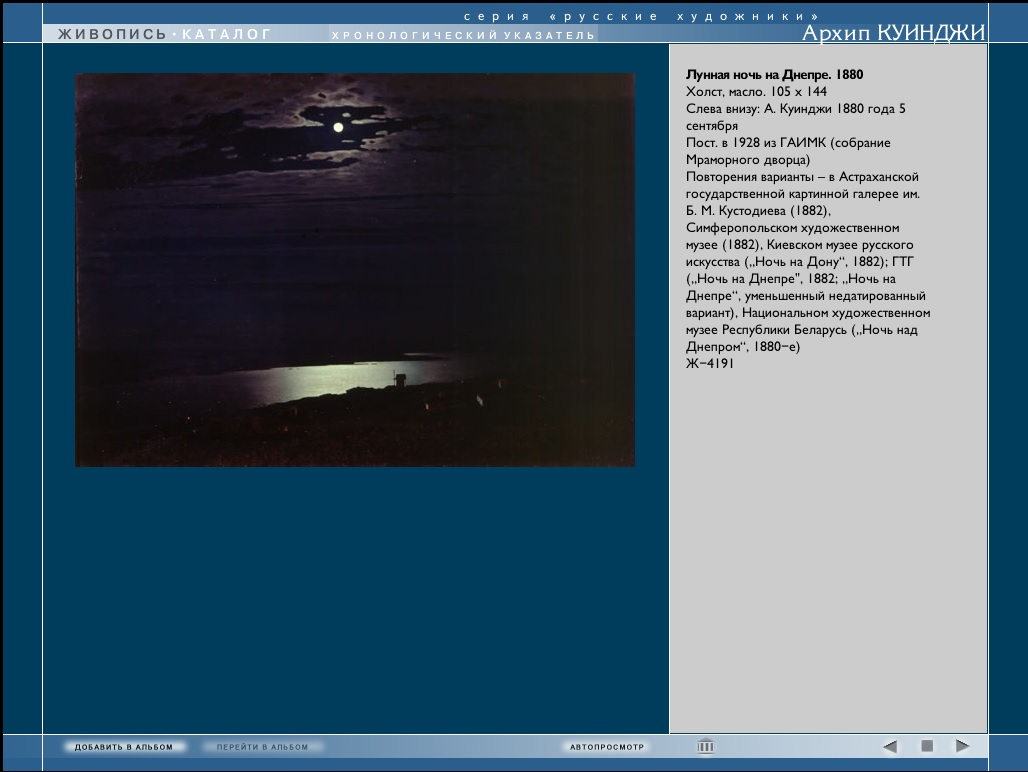
Task: Advance to the next painting arrow
Action: tap(962, 746)
